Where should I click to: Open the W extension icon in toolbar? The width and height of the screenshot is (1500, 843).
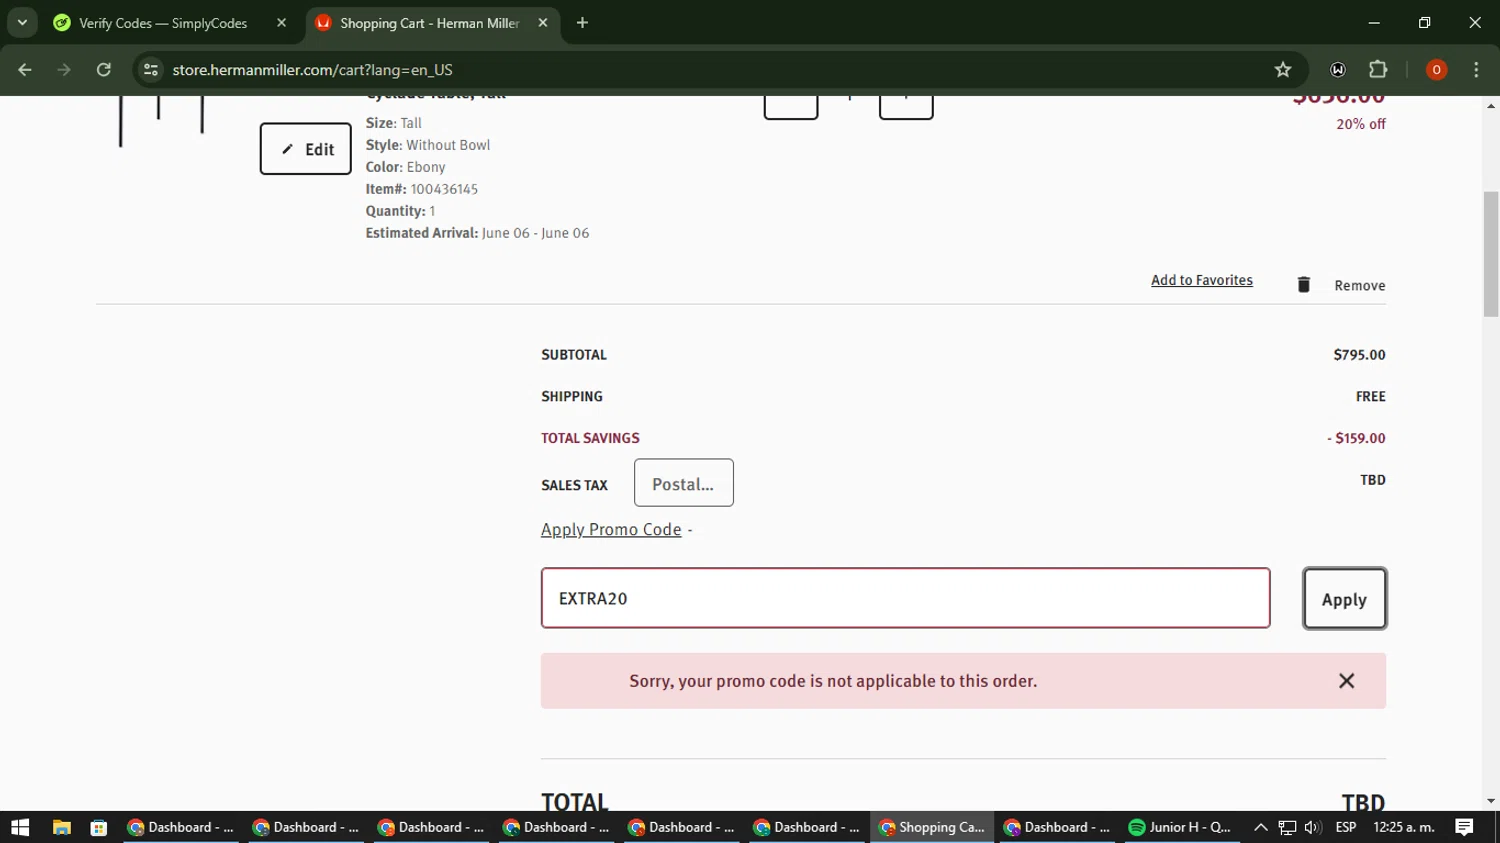point(1338,70)
